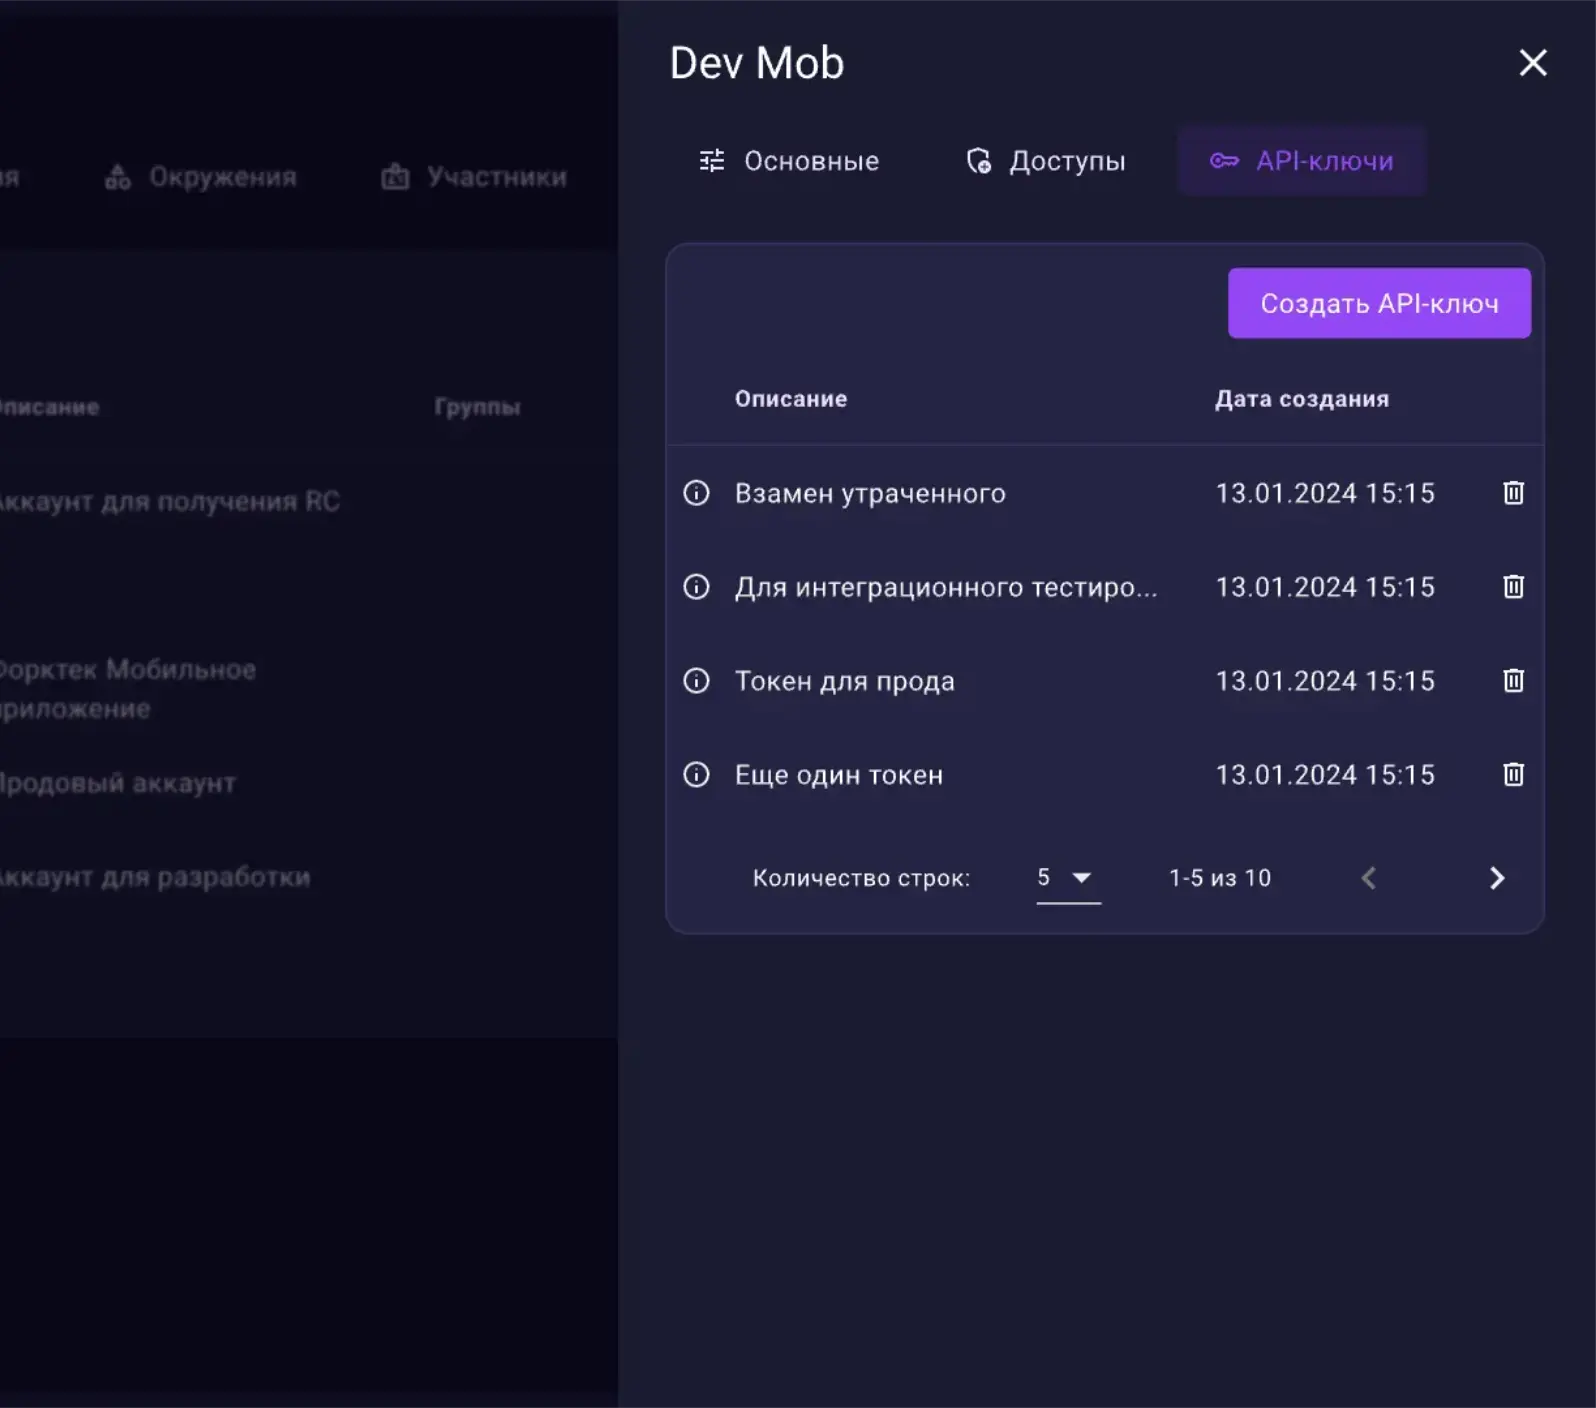Show info for integration testing key
Viewport: 1596px width, 1408px height.
[696, 587]
